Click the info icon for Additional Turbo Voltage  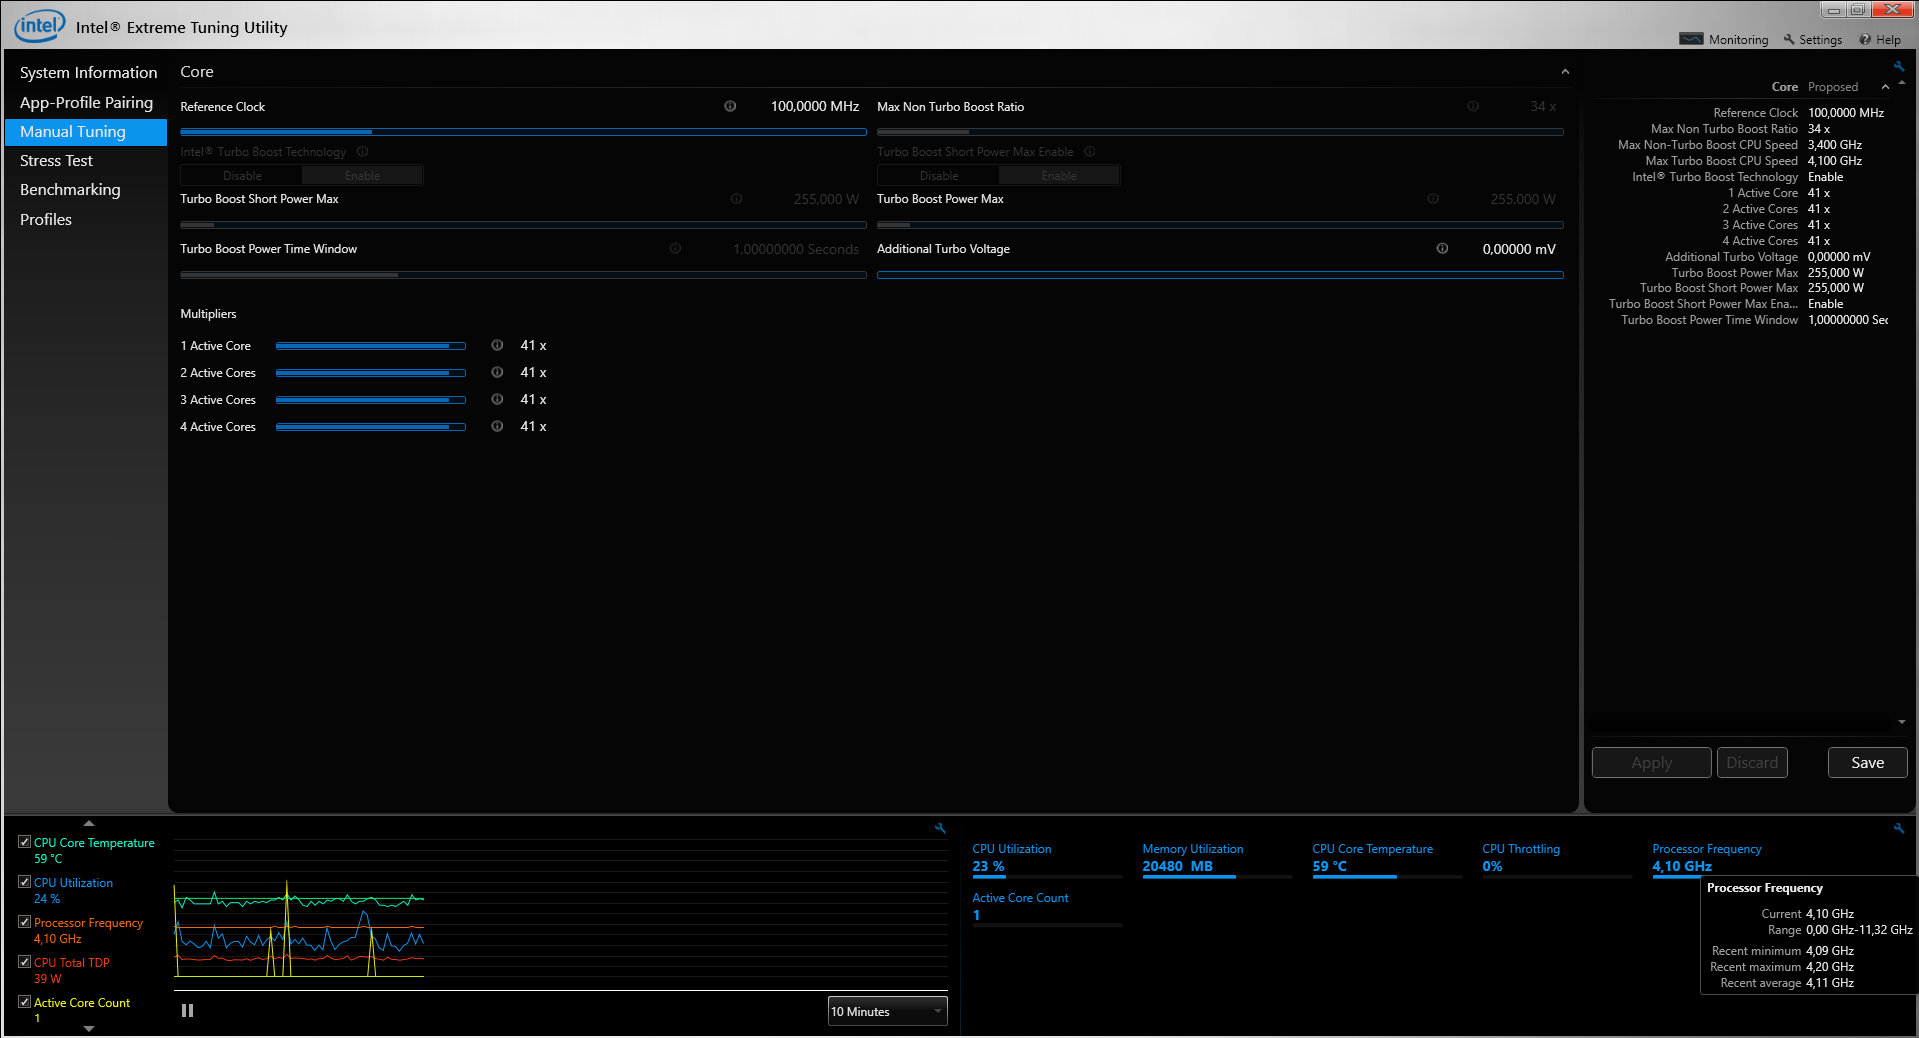click(1442, 249)
